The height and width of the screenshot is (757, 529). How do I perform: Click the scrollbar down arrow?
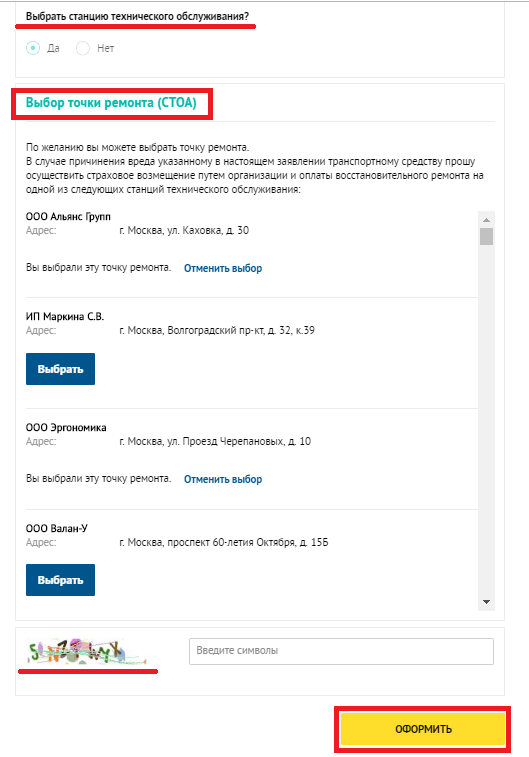(x=487, y=602)
